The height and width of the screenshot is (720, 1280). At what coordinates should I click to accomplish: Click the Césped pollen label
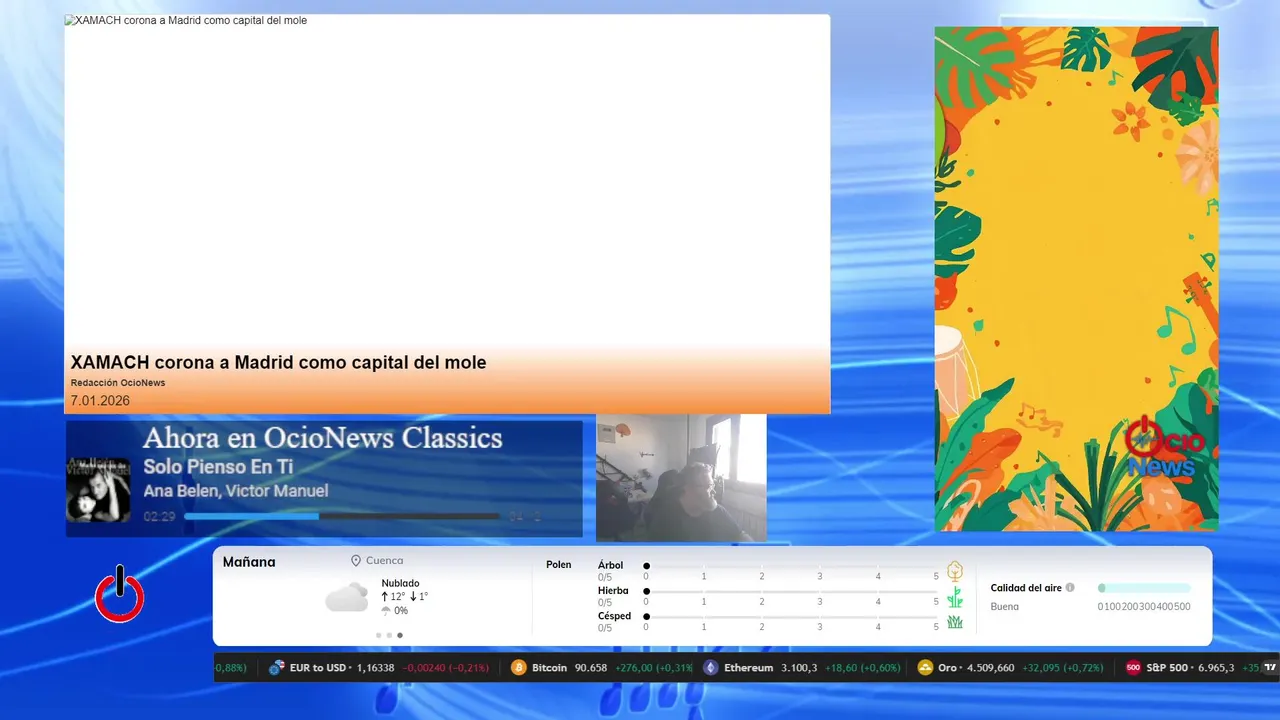pos(614,616)
